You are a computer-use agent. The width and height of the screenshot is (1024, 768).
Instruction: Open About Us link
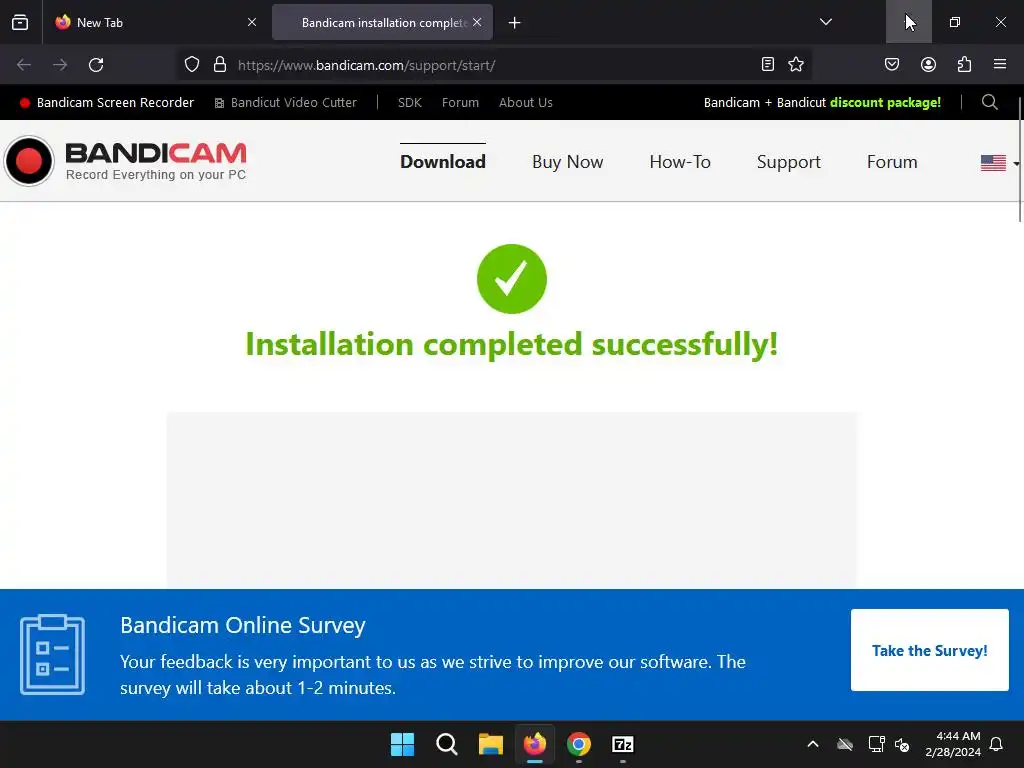pyautogui.click(x=526, y=103)
